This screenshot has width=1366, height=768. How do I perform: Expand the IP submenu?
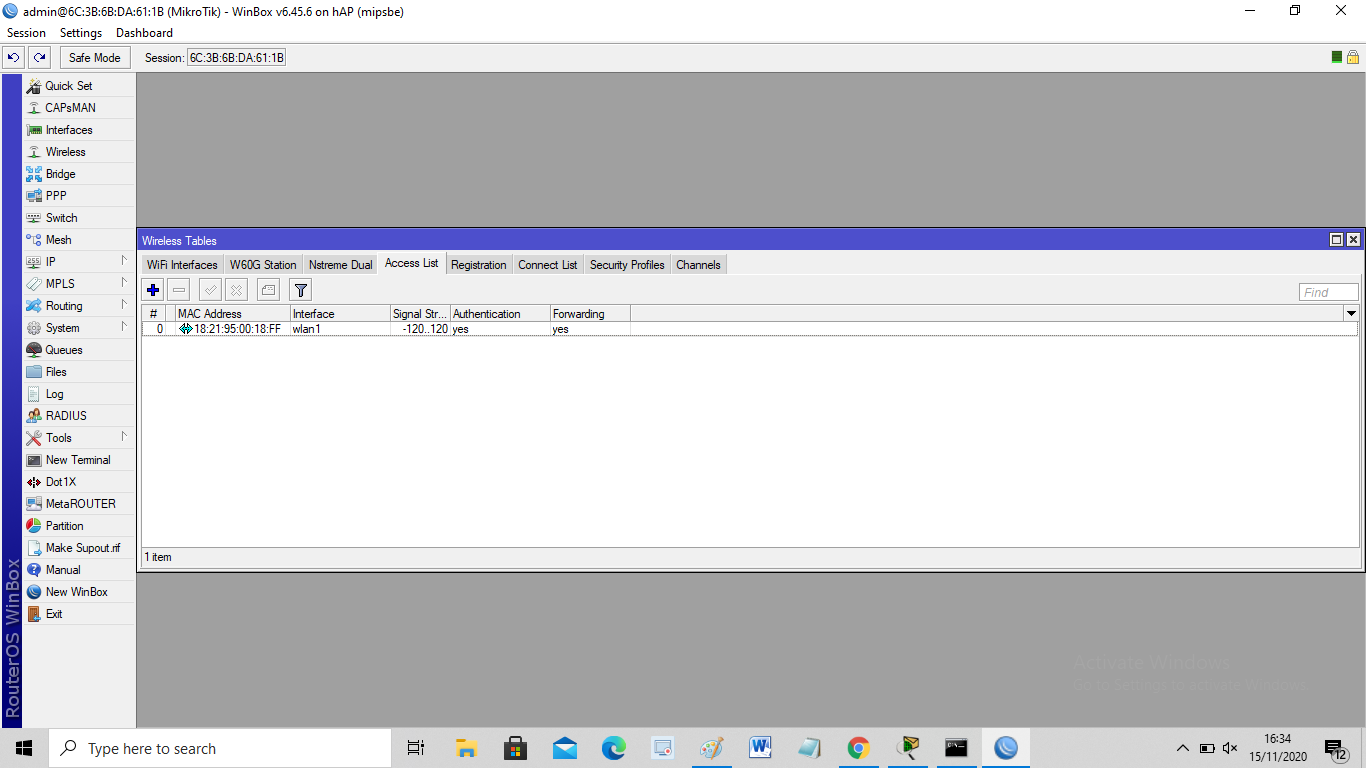coord(78,262)
